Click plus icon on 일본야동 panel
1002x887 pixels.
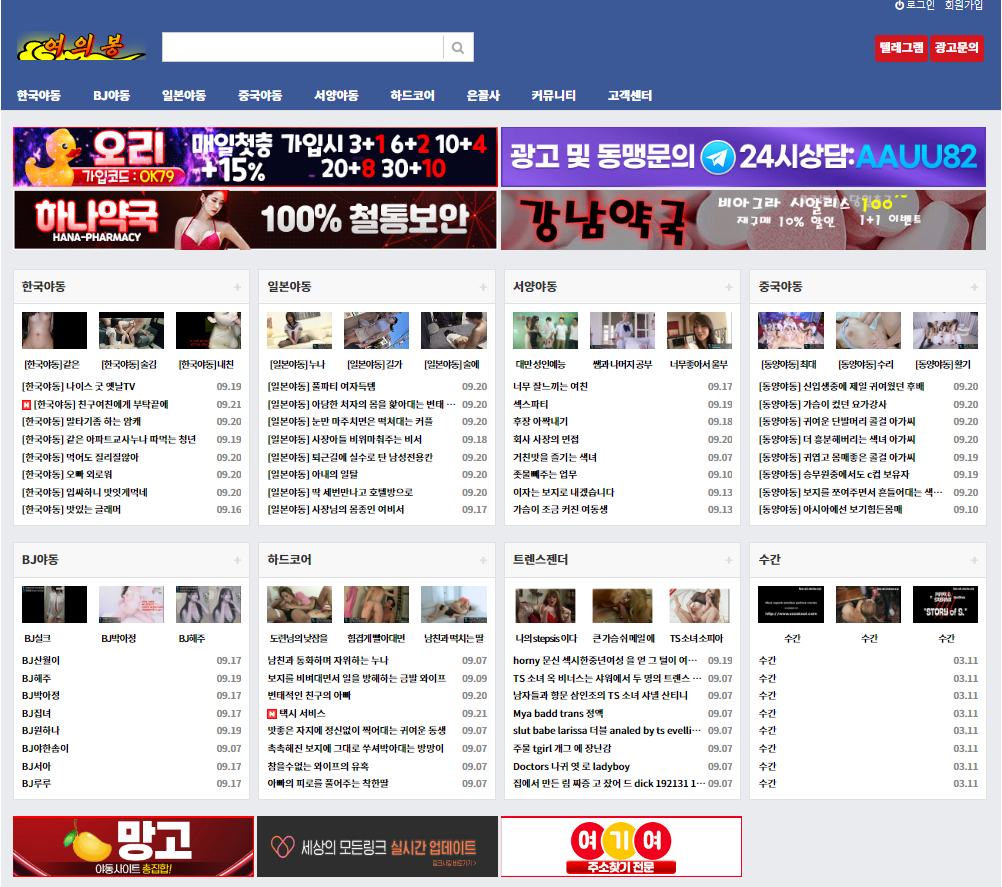tap(482, 287)
